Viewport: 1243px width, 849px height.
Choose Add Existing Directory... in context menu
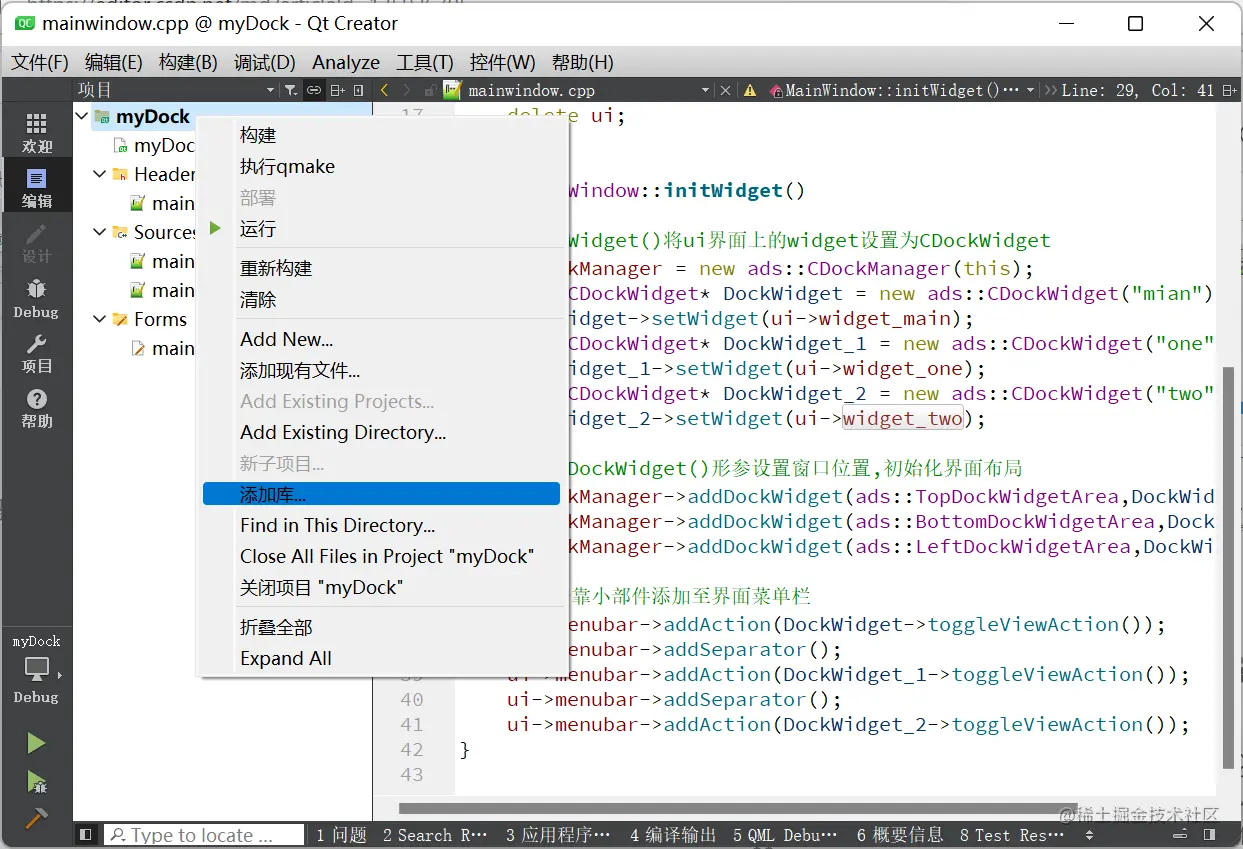[x=381, y=432]
